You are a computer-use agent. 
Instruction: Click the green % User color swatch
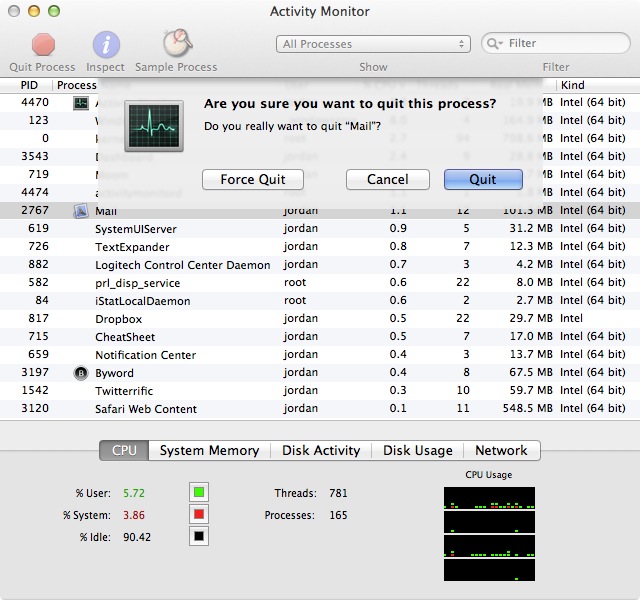(199, 492)
